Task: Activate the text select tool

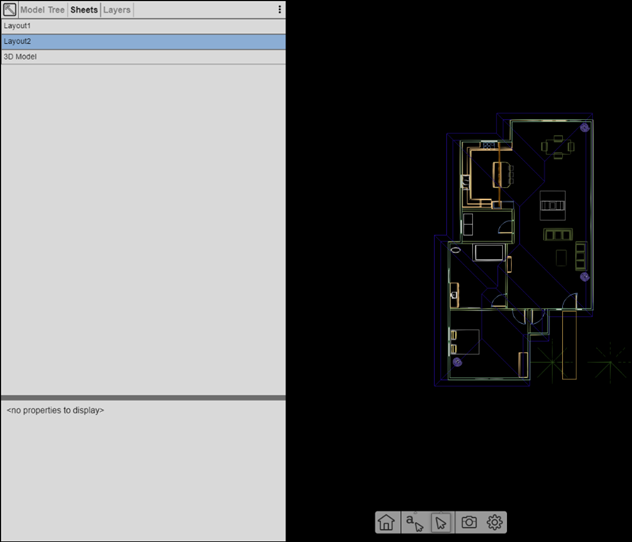Action: tap(413, 522)
